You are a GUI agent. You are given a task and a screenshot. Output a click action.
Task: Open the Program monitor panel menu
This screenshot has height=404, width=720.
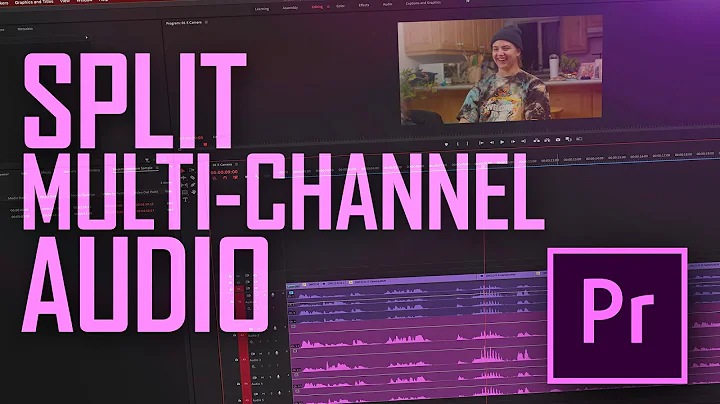point(206,22)
